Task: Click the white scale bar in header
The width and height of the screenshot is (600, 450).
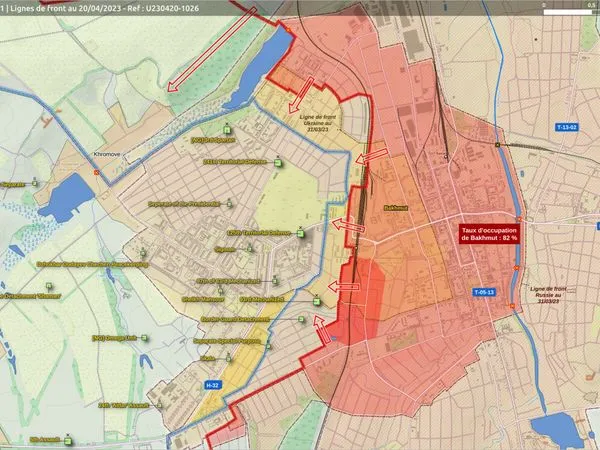Action: (x=567, y=12)
